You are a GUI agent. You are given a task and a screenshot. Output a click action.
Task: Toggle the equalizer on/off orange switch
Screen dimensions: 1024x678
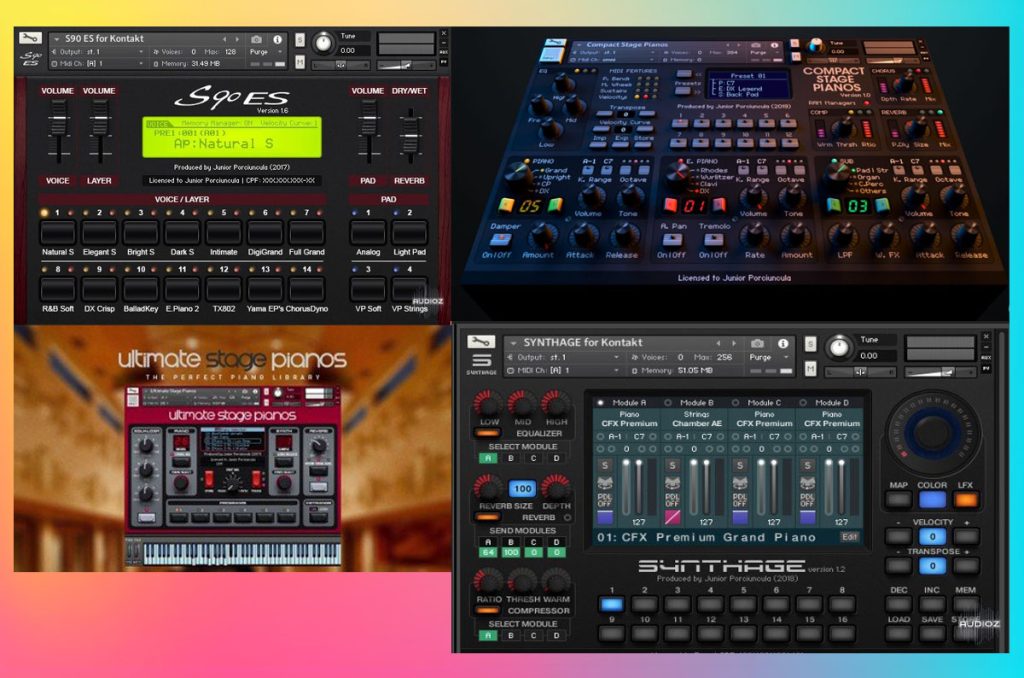pyautogui.click(x=488, y=432)
